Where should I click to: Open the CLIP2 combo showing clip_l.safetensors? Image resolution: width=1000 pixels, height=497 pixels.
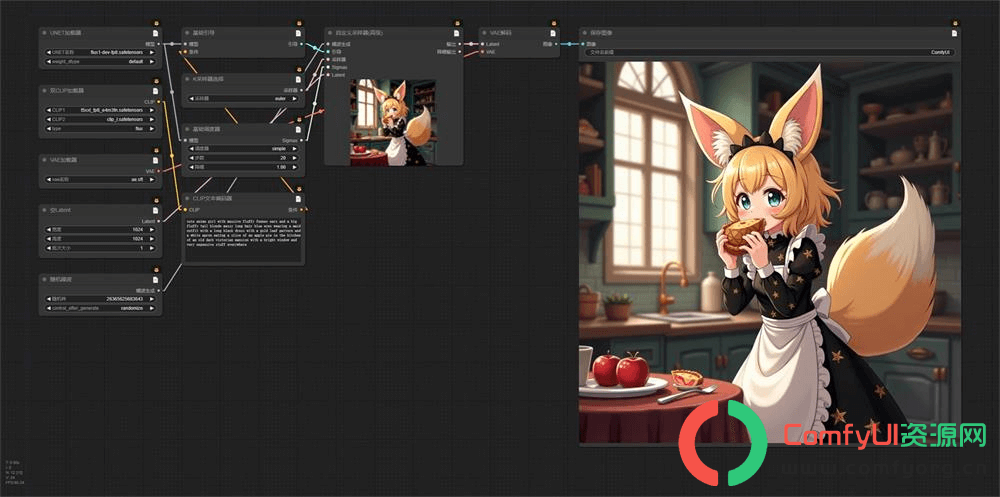click(100, 119)
